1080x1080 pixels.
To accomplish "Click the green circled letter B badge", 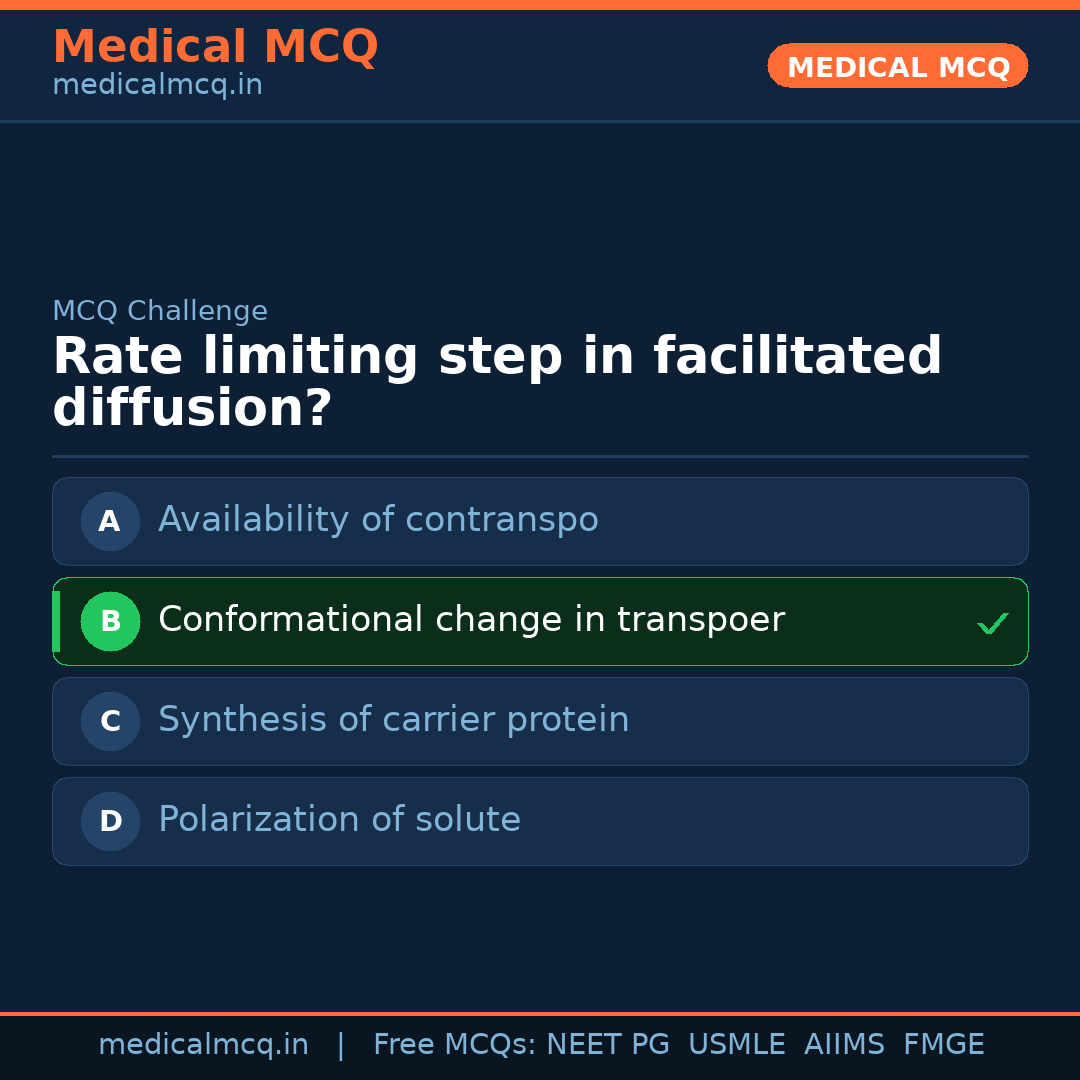I will pos(110,621).
